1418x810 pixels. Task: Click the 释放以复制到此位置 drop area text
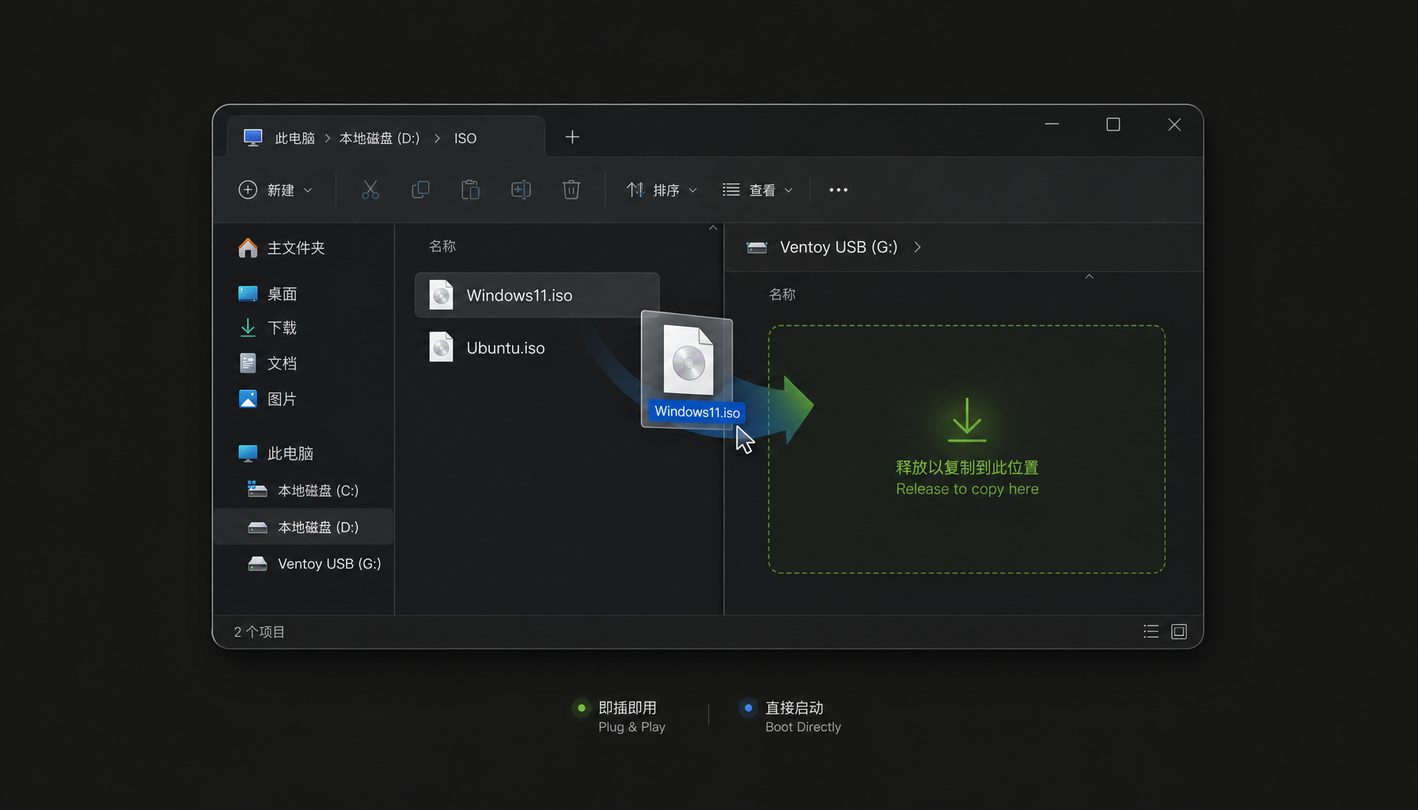967,467
